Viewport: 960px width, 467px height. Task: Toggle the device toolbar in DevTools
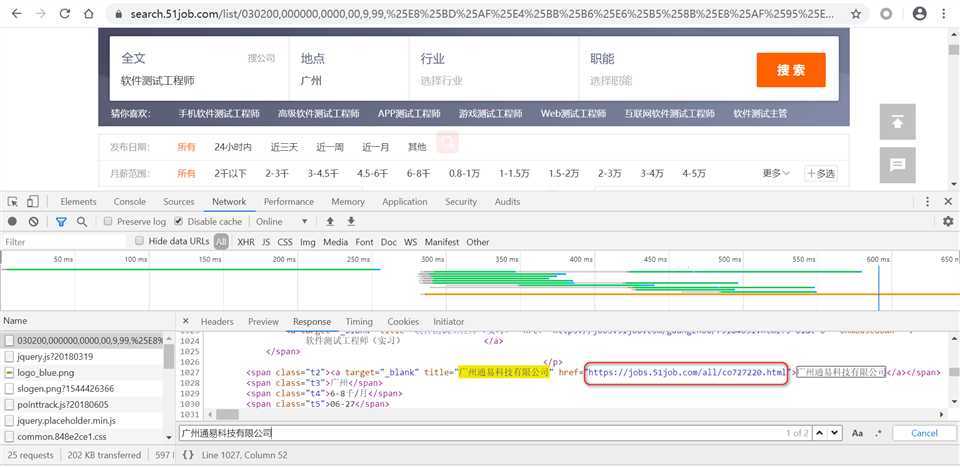click(x=32, y=201)
